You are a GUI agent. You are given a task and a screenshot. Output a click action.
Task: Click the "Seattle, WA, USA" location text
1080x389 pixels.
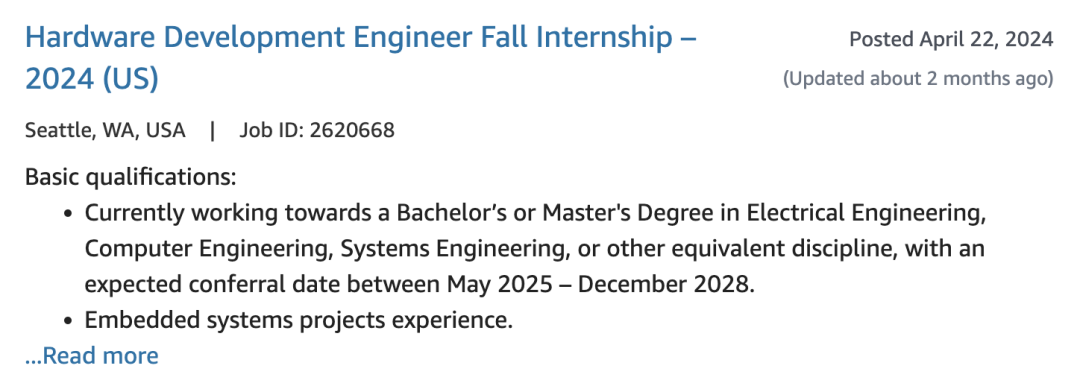(105, 130)
